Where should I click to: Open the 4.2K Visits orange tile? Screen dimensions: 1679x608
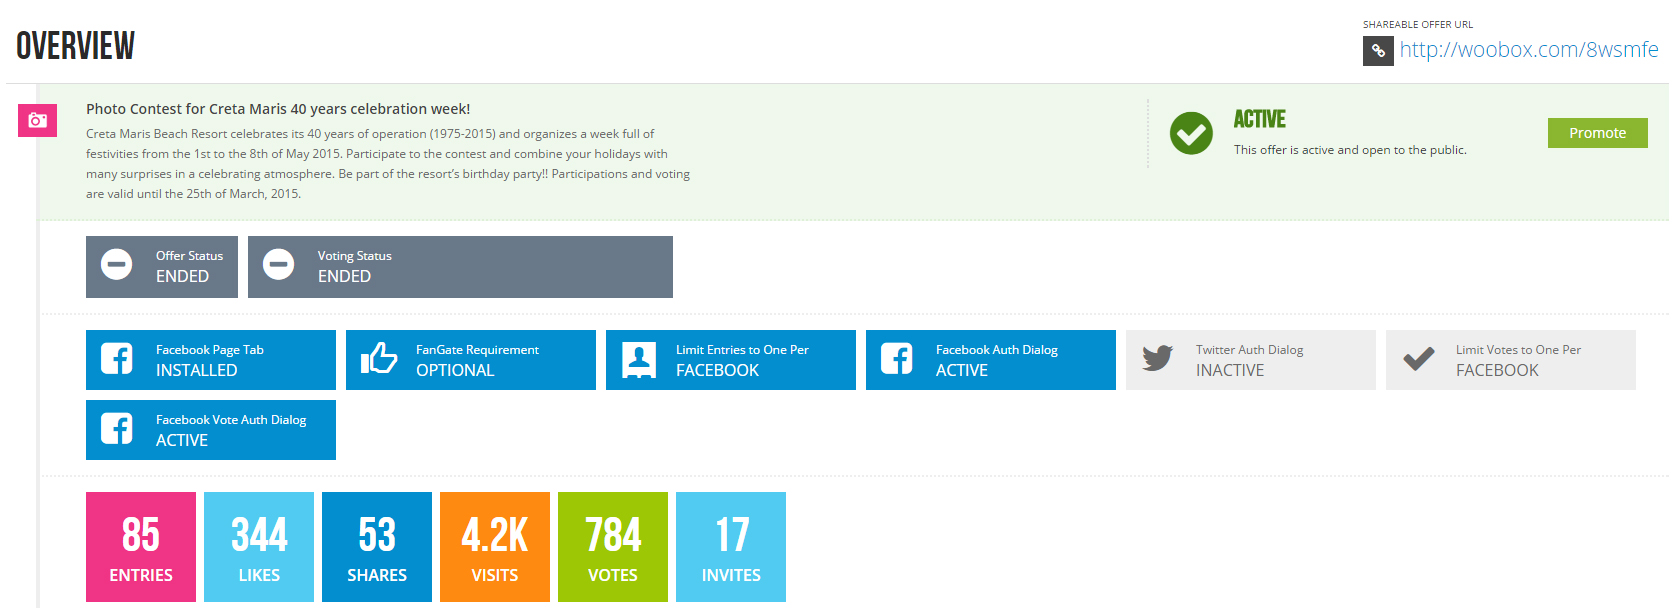click(x=495, y=547)
